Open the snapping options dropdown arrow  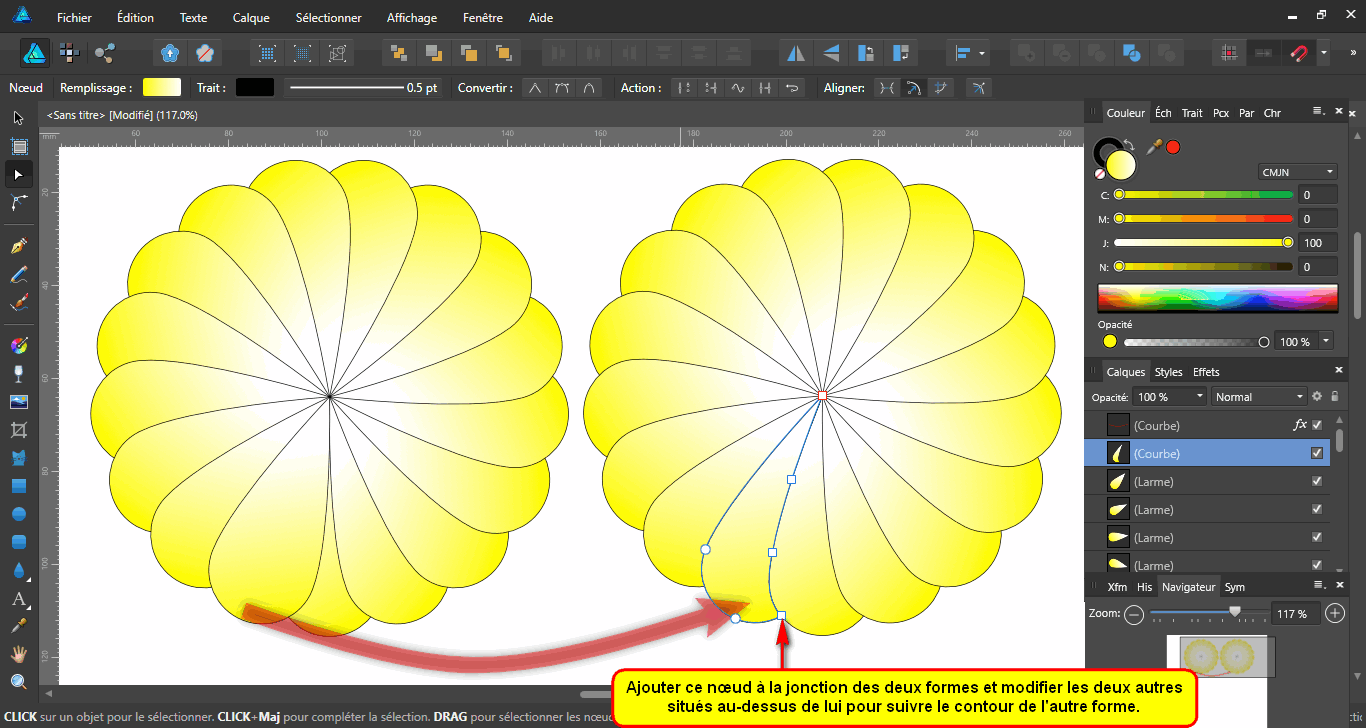1324,52
